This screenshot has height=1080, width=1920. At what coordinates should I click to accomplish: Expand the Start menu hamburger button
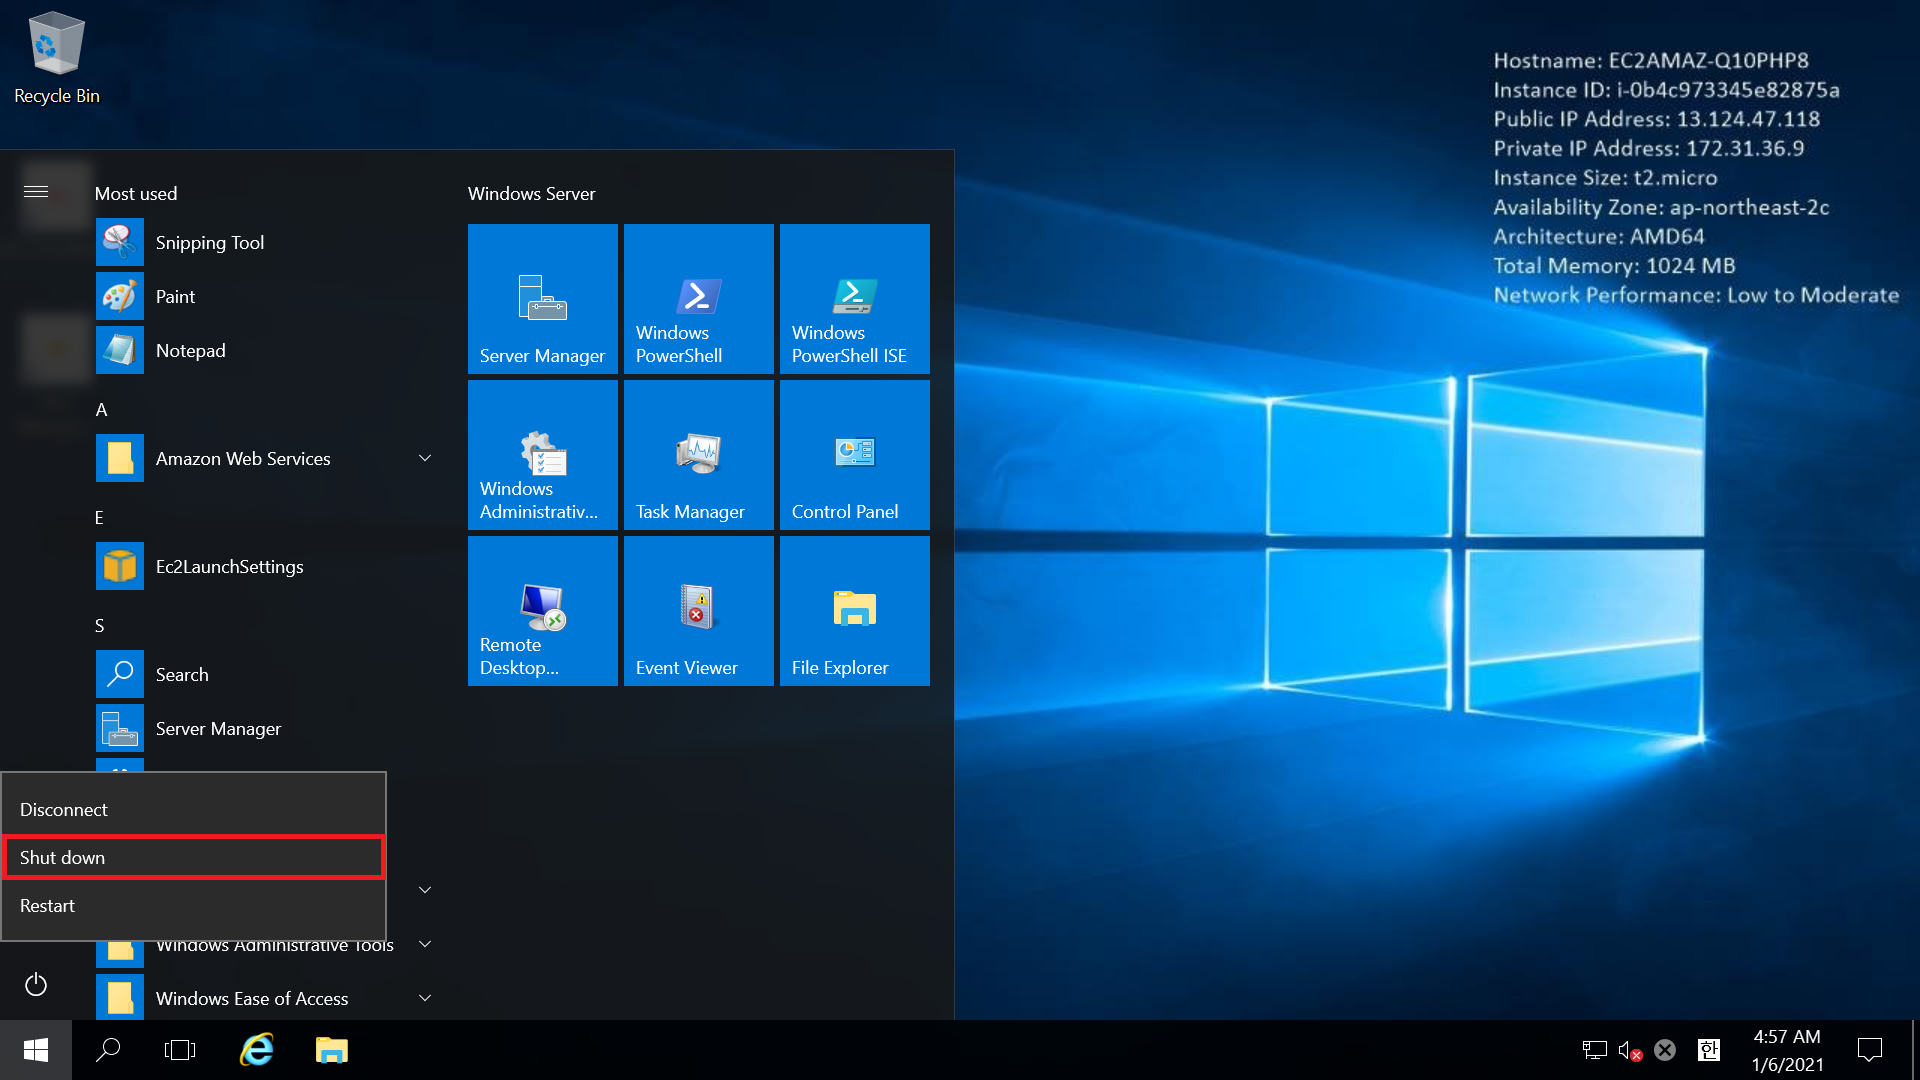(x=36, y=192)
